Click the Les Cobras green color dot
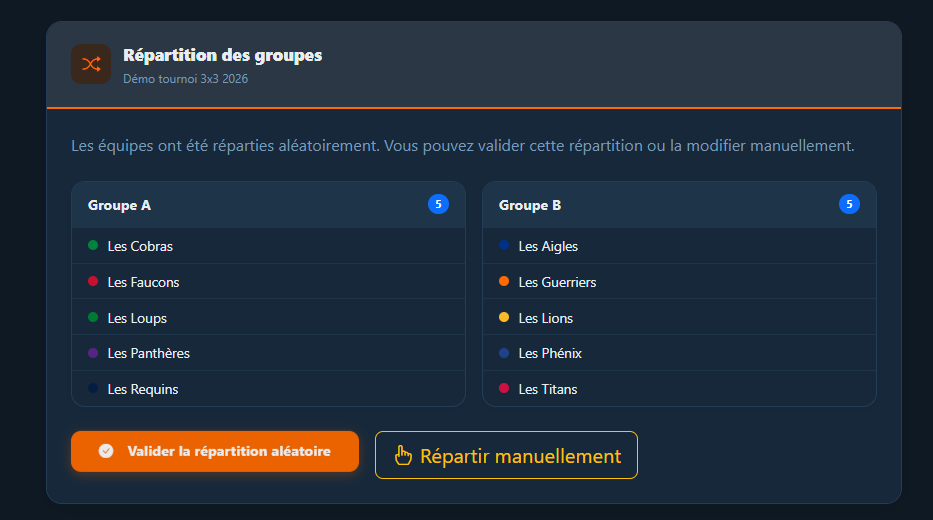933x520 pixels. click(x=93, y=245)
